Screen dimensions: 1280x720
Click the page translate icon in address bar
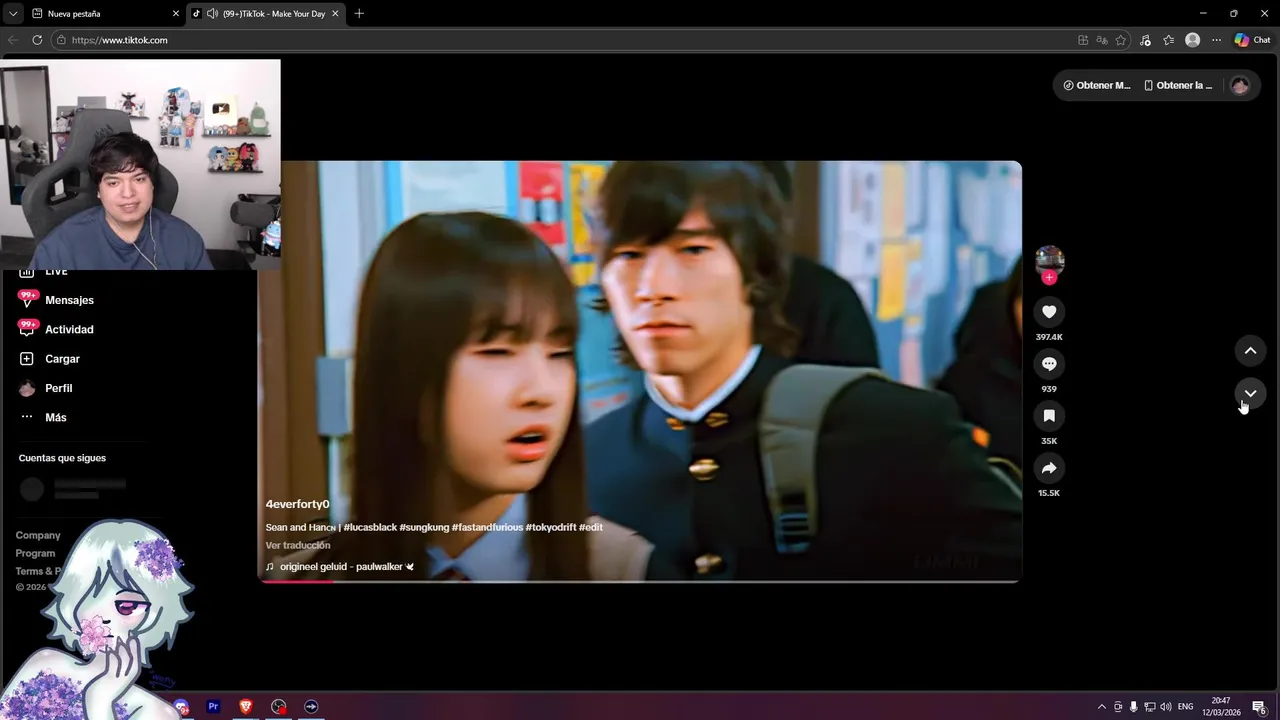click(x=1101, y=40)
